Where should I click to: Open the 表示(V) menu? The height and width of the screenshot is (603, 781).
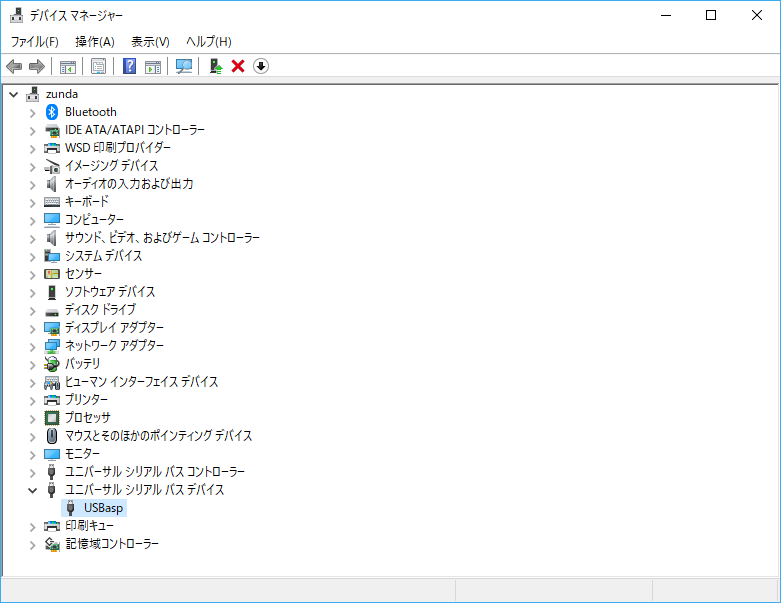pyautogui.click(x=150, y=41)
